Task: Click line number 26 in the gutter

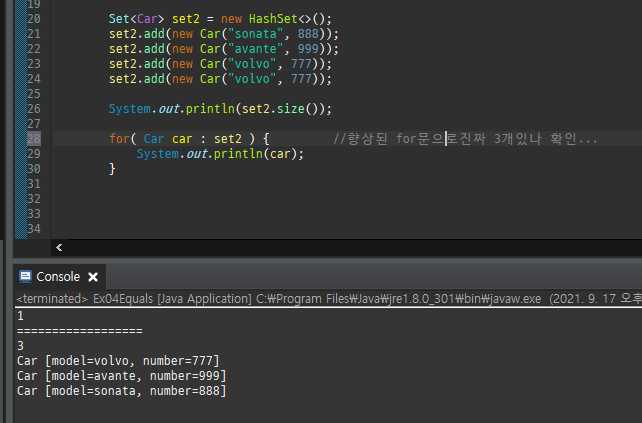Action: tap(34, 109)
